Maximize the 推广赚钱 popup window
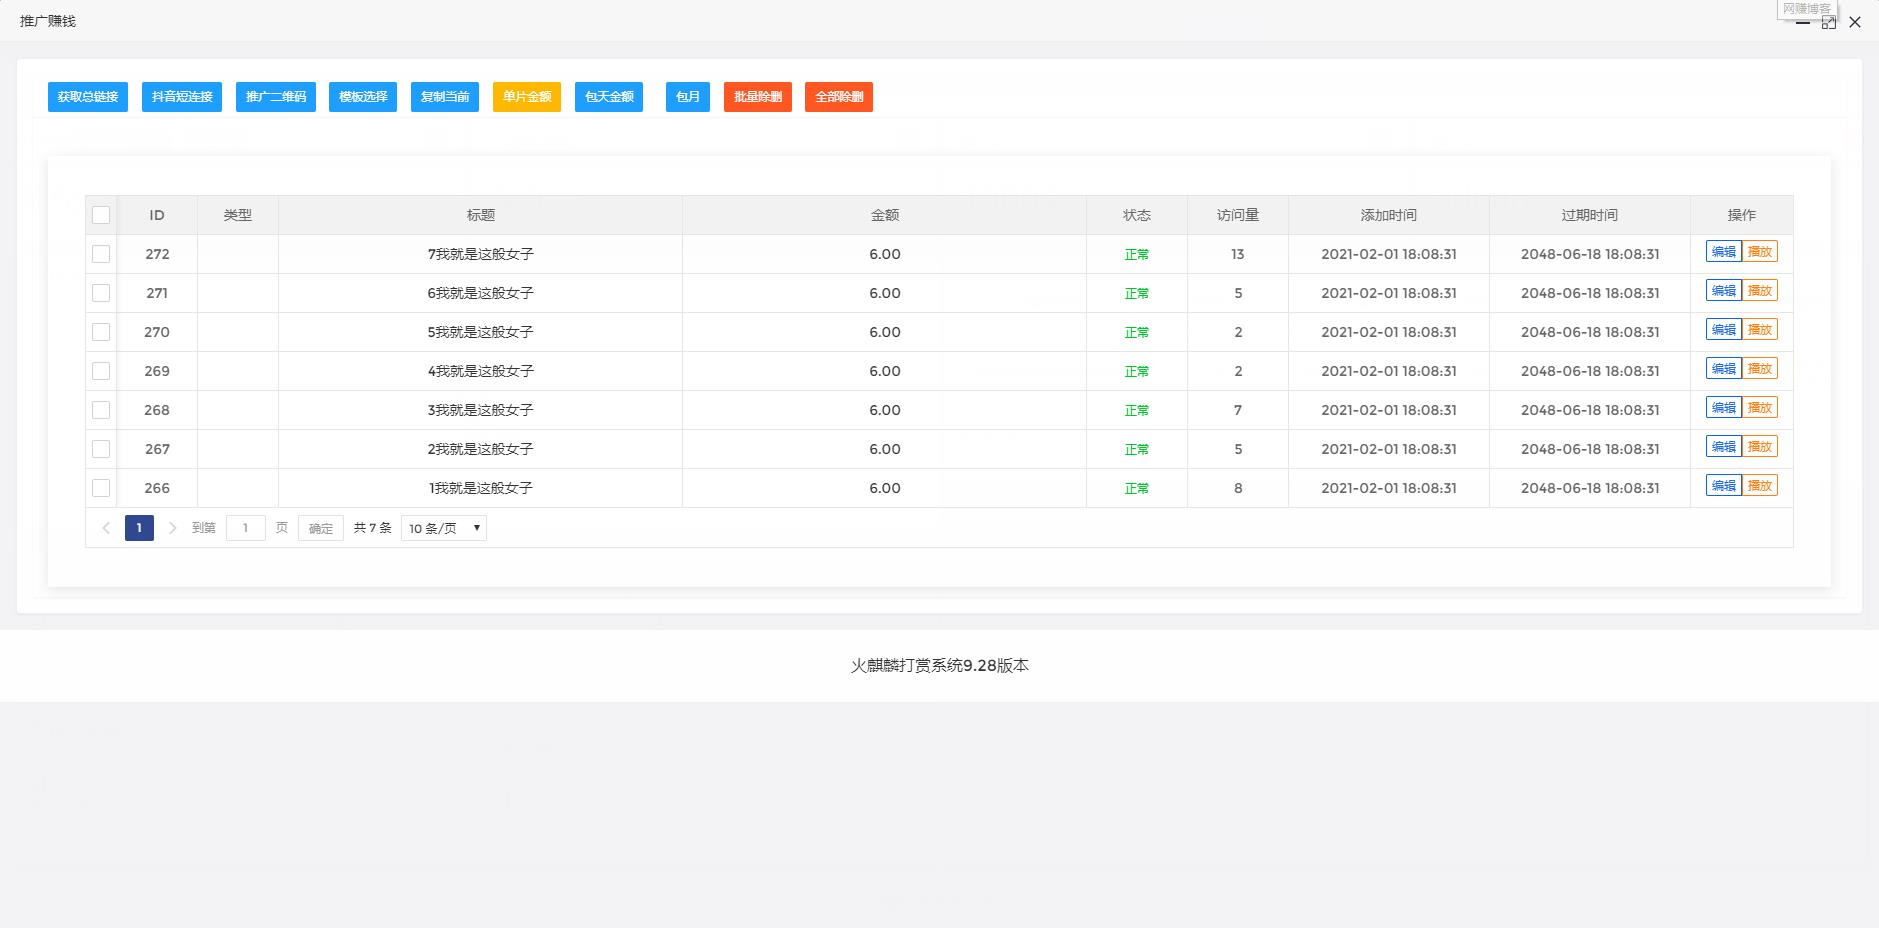 coord(1828,22)
